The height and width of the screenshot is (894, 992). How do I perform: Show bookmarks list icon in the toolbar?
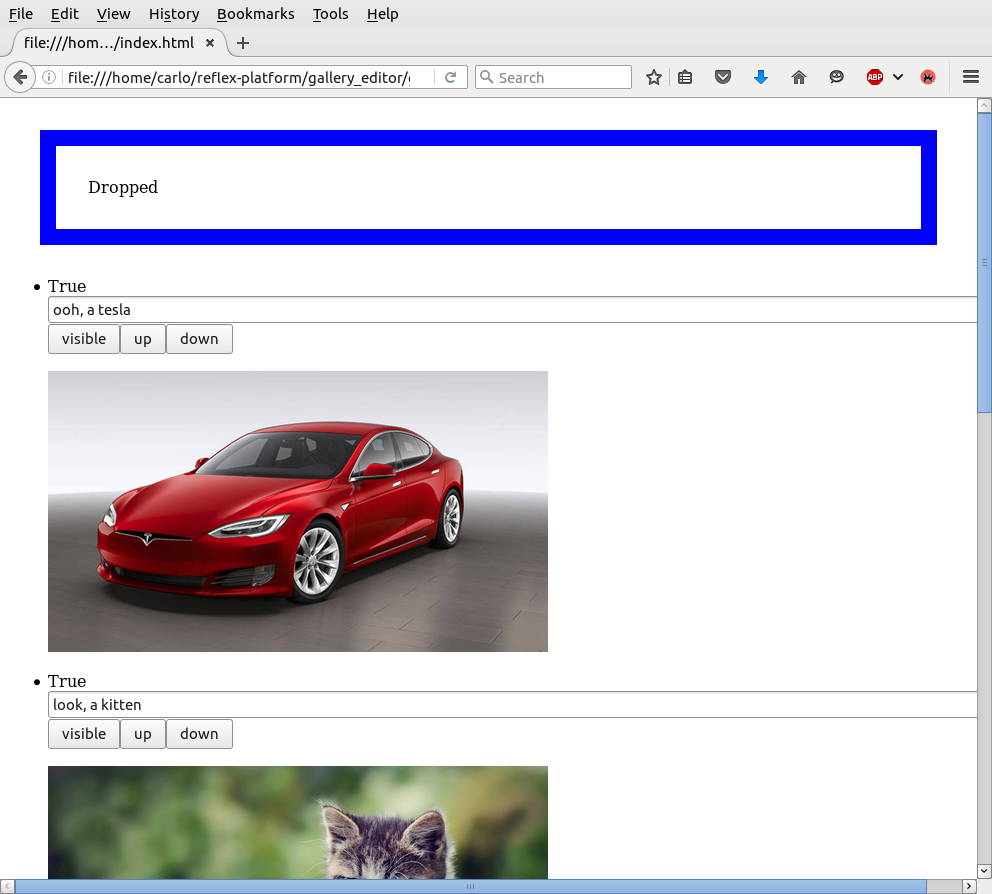(x=685, y=77)
